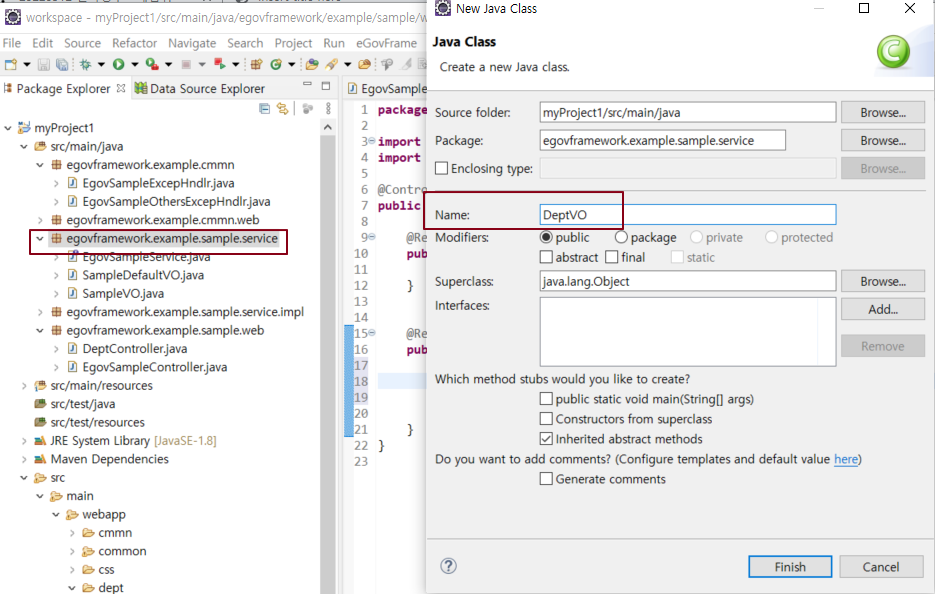Expand egovframework.example.sample.service.impl package
The image size is (935, 594).
coord(40,312)
